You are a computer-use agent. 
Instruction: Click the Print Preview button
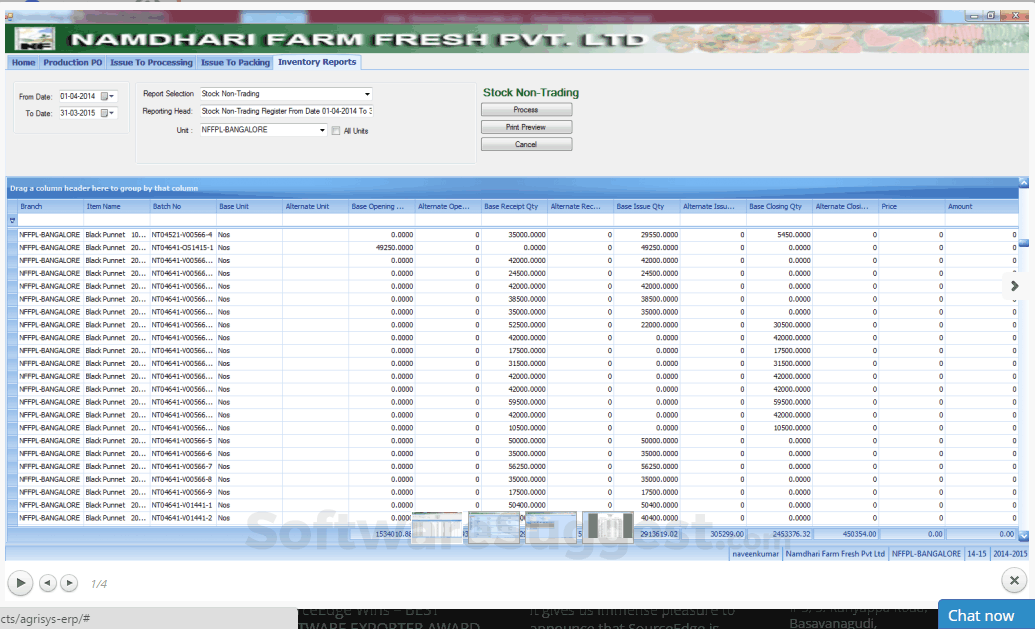526,127
